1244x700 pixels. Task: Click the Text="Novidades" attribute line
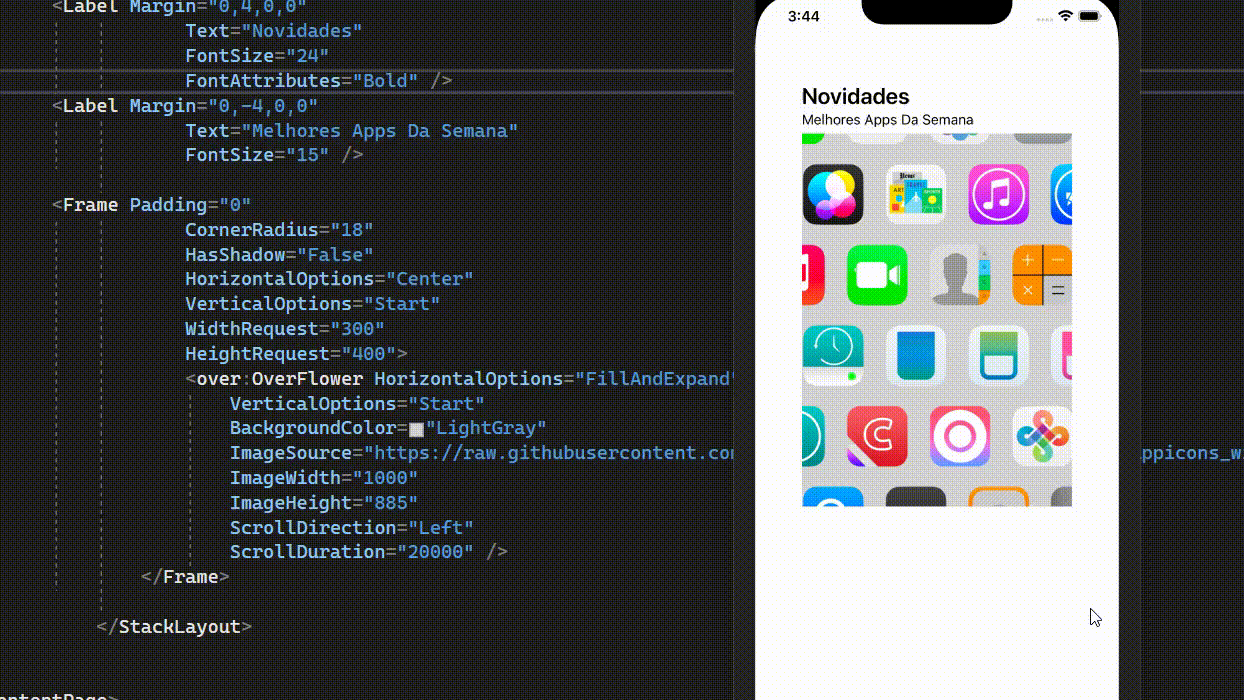[x=274, y=31]
